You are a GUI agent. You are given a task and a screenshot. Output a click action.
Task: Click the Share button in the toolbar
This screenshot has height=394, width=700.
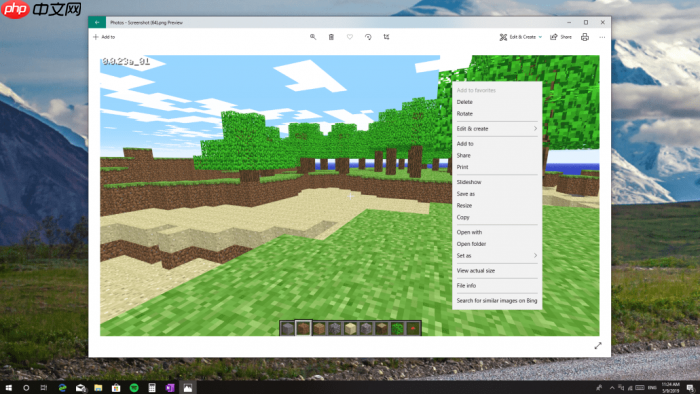click(x=561, y=37)
